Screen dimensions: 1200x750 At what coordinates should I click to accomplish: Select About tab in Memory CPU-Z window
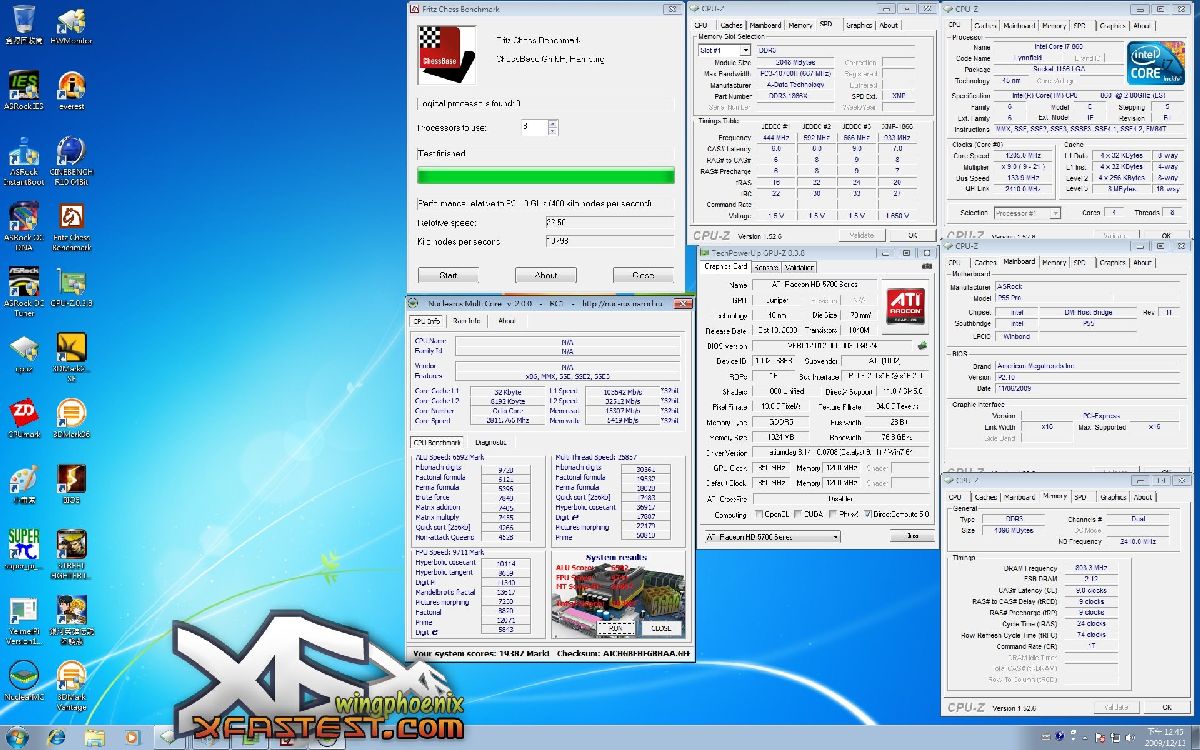tap(1143, 496)
